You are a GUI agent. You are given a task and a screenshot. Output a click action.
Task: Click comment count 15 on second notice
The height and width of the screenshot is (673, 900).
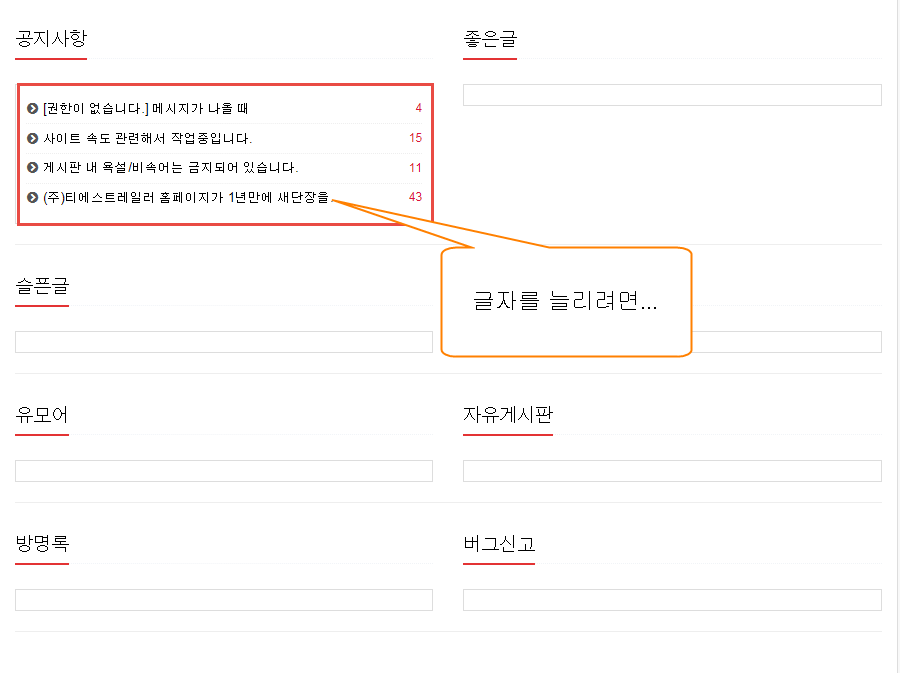click(416, 138)
